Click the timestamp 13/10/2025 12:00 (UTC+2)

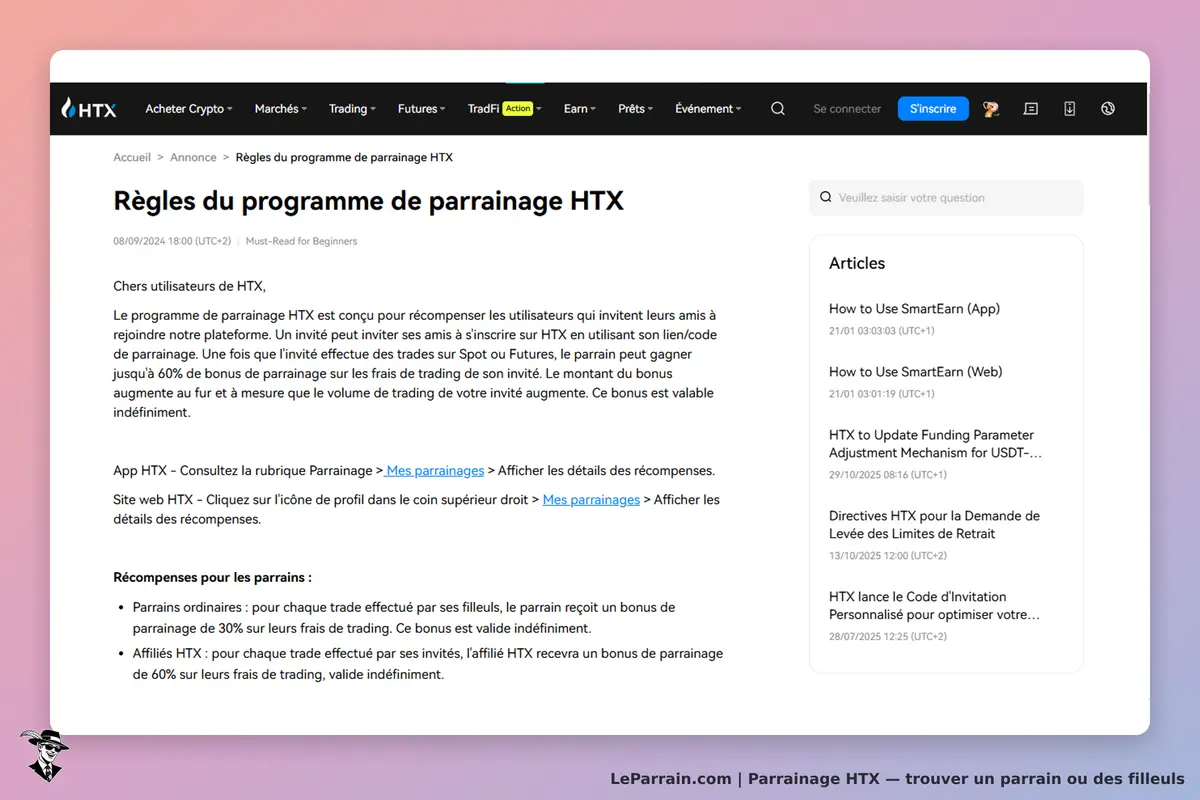[x=888, y=556]
